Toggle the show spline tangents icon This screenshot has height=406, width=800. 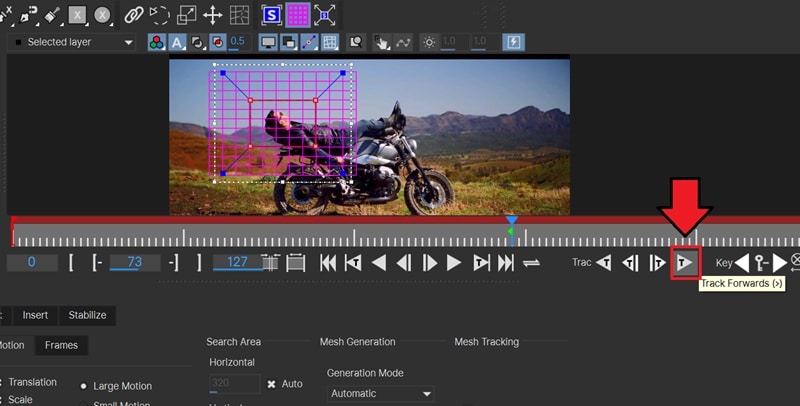coord(309,42)
